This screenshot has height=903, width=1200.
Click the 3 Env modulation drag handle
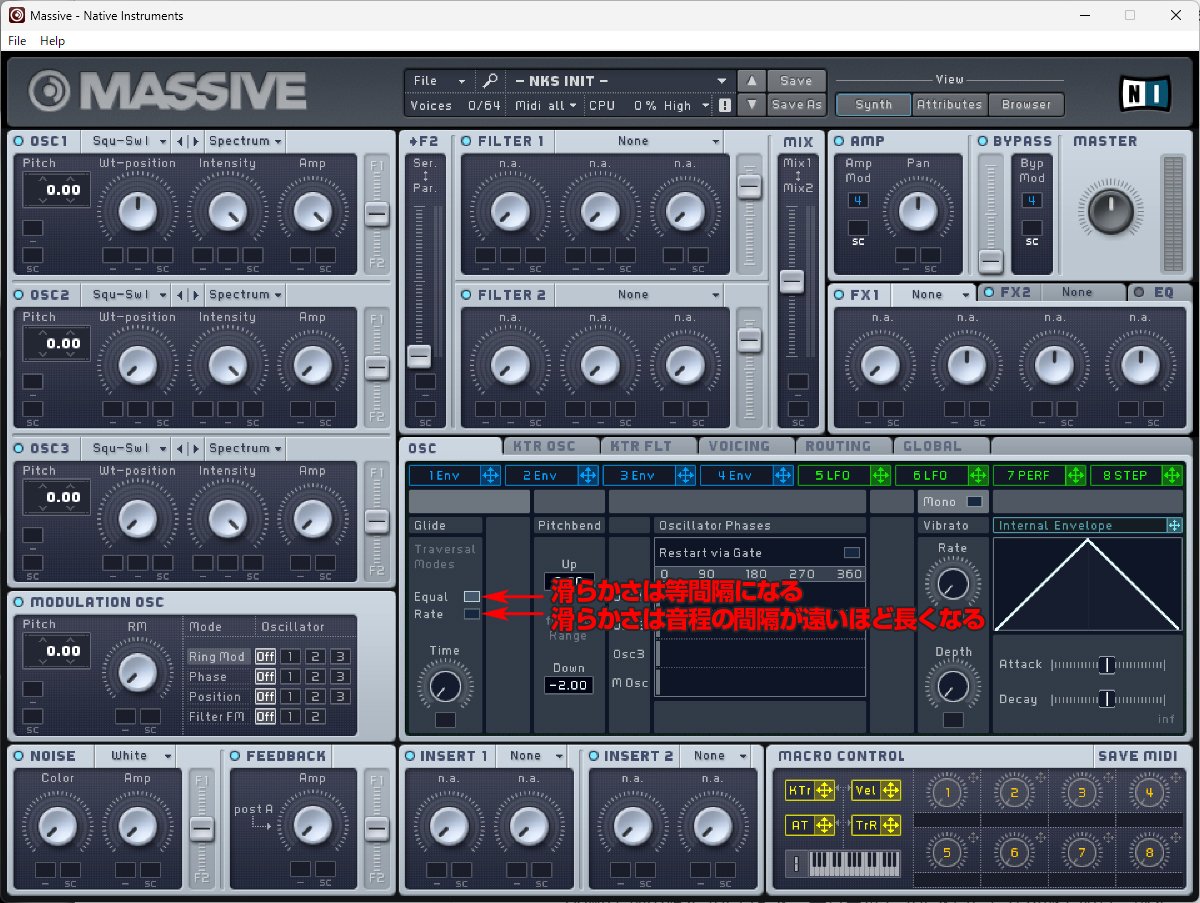tap(685, 475)
